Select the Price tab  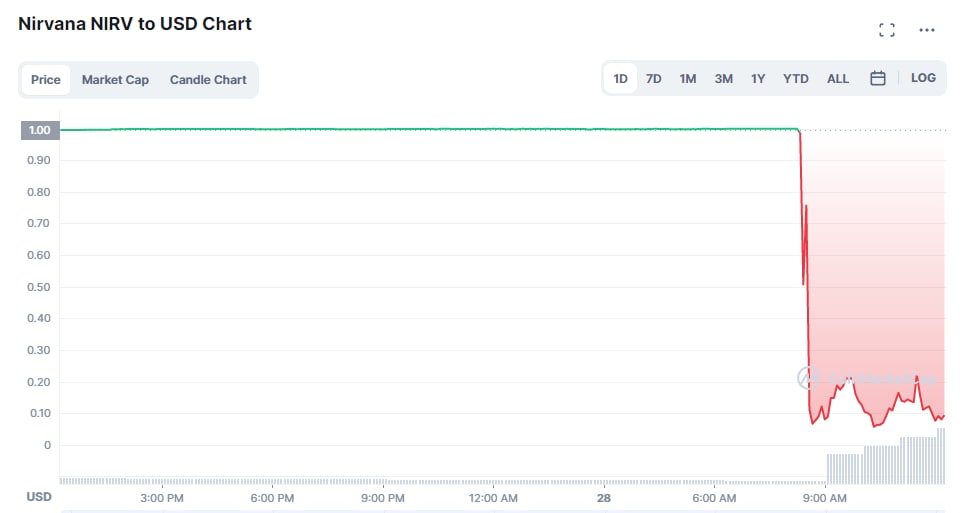[x=46, y=80]
